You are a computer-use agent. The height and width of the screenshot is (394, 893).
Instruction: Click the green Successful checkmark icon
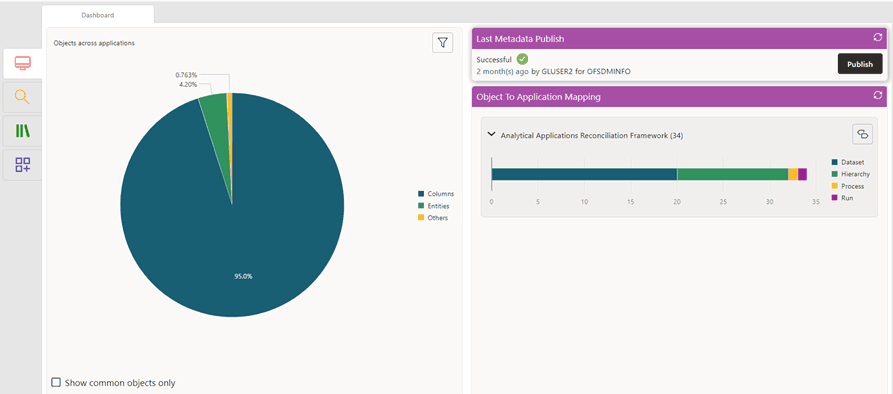tap(522, 59)
